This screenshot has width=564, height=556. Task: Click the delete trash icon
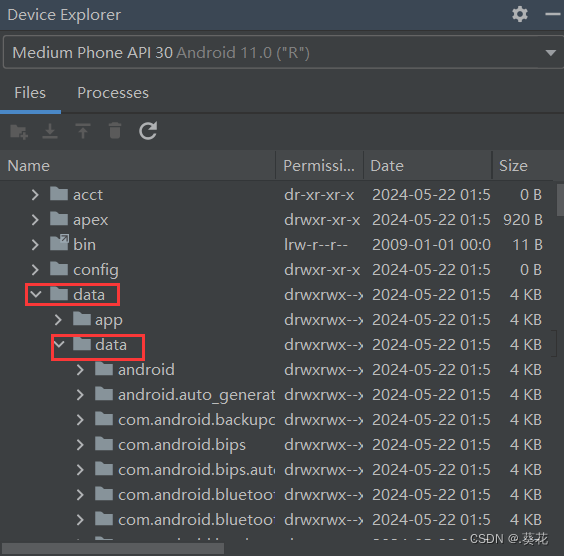pos(115,131)
